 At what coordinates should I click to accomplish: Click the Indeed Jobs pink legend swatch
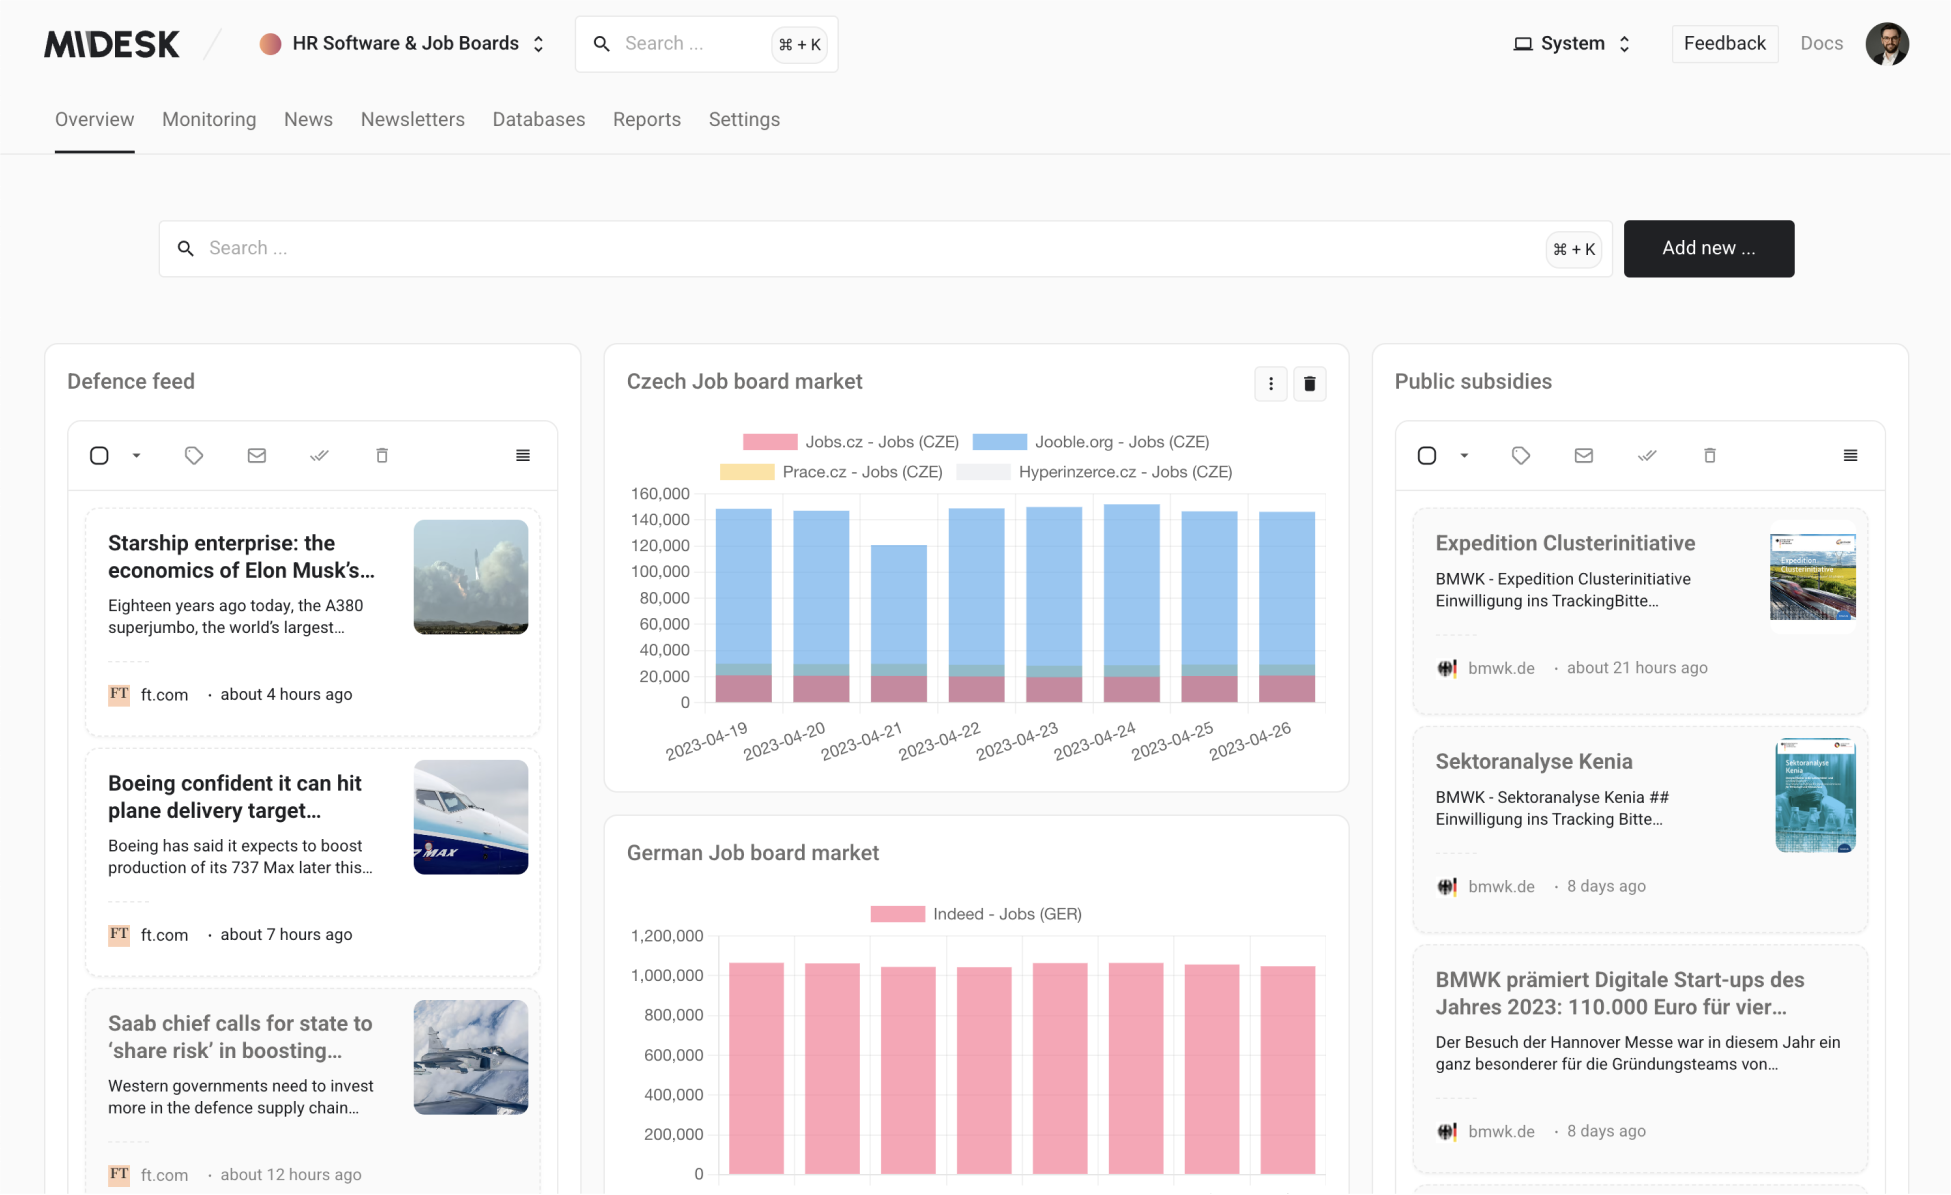pos(896,913)
